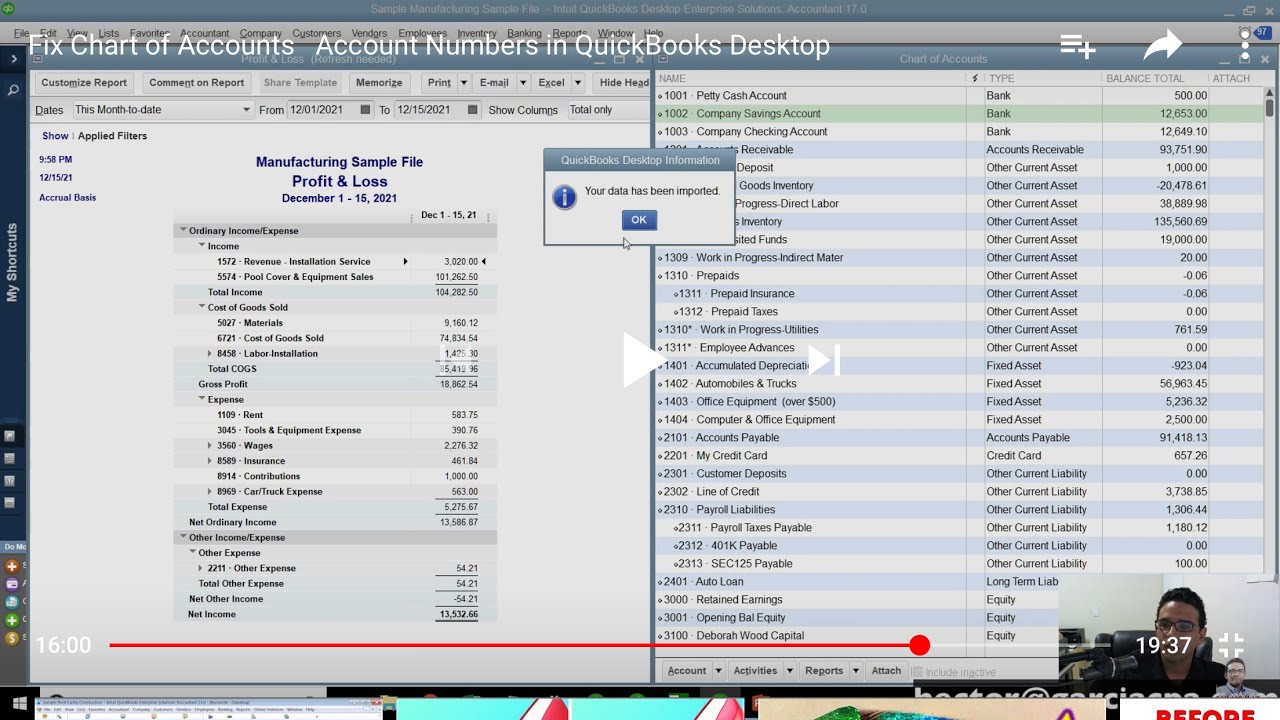Click the Show applied filters link
Screen dimensions: 1280x720
55,136
